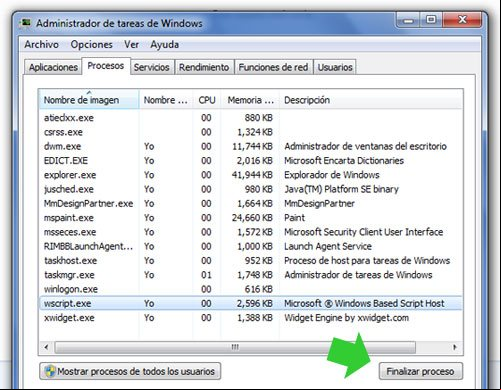The width and height of the screenshot is (501, 390).
Task: Click the 24,660 KB memory value
Action: (252, 218)
